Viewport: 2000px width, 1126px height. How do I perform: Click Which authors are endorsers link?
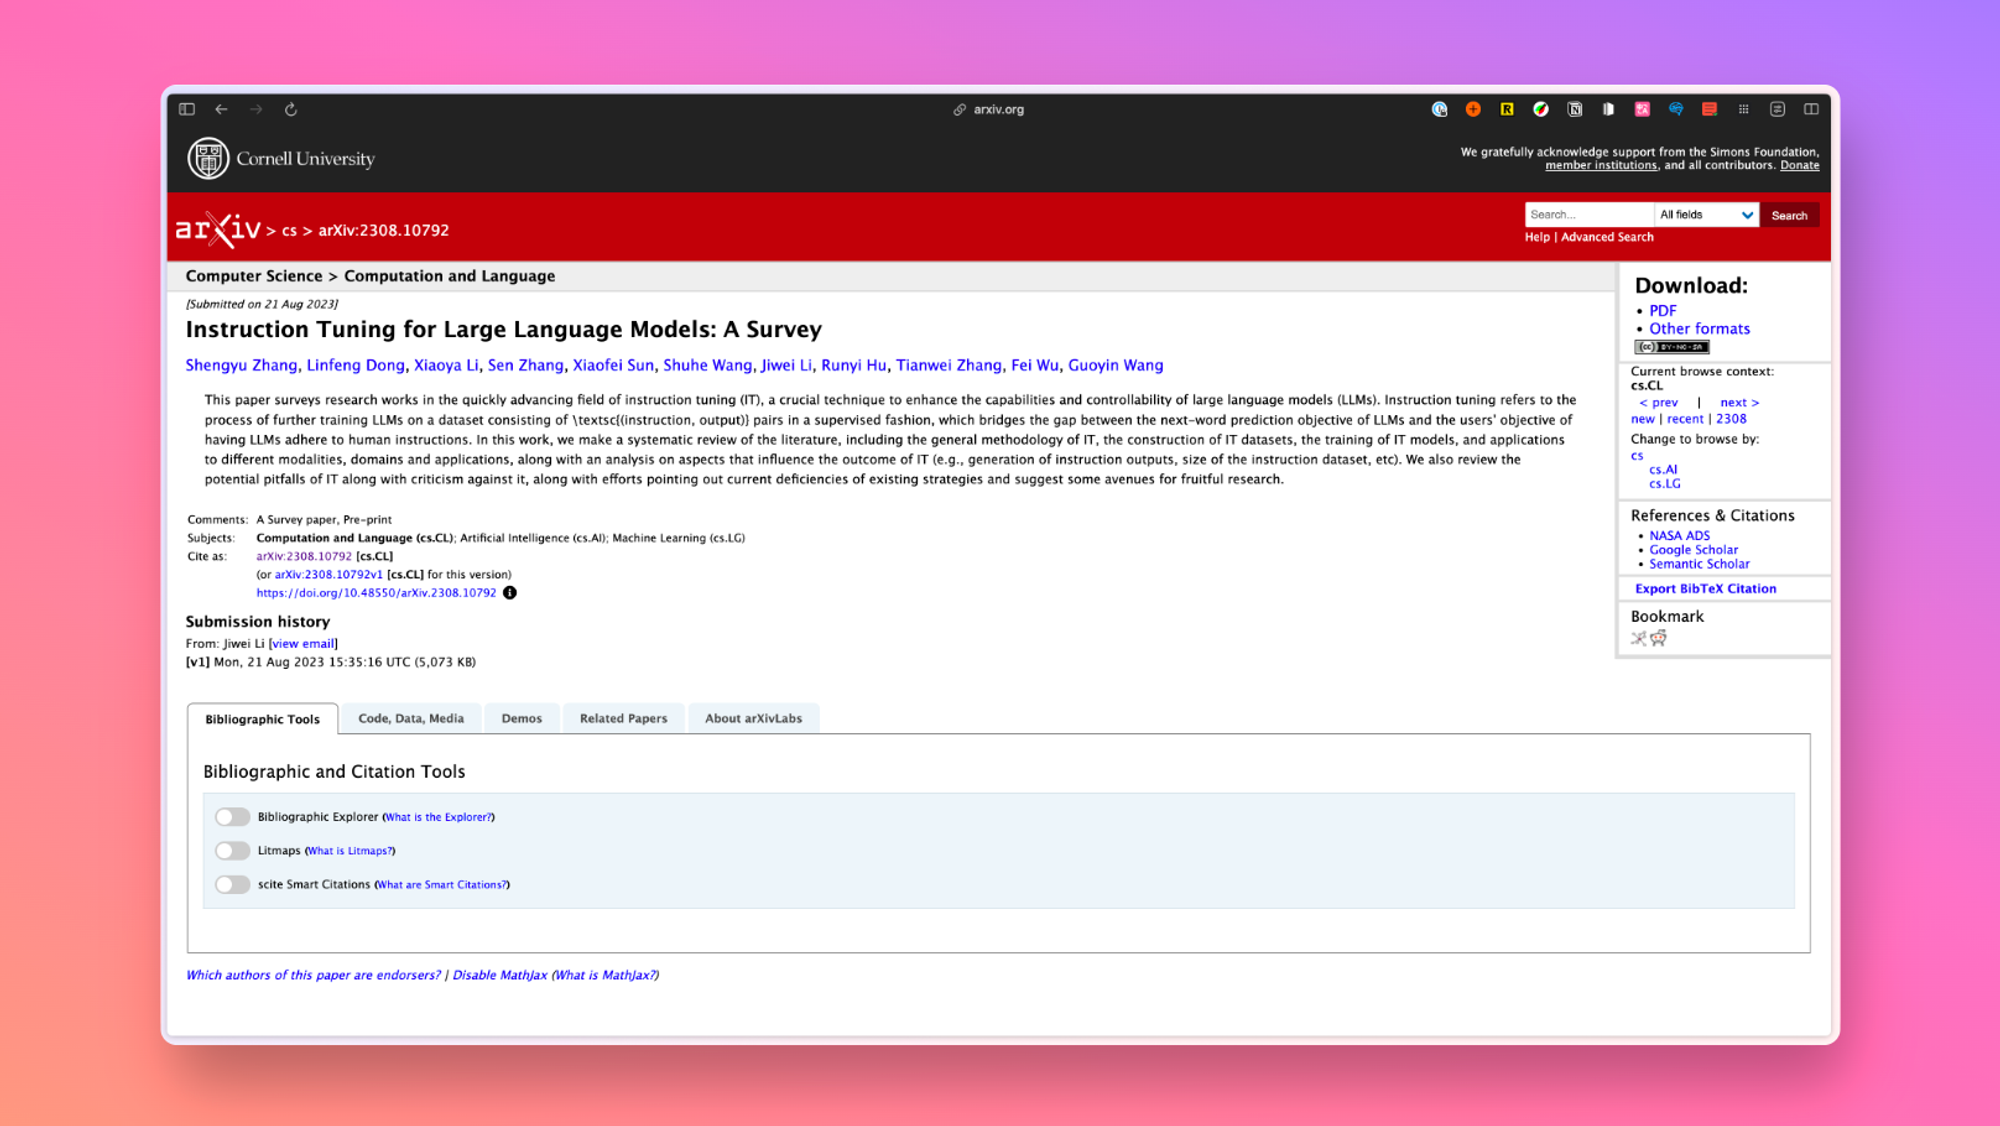[x=313, y=975]
